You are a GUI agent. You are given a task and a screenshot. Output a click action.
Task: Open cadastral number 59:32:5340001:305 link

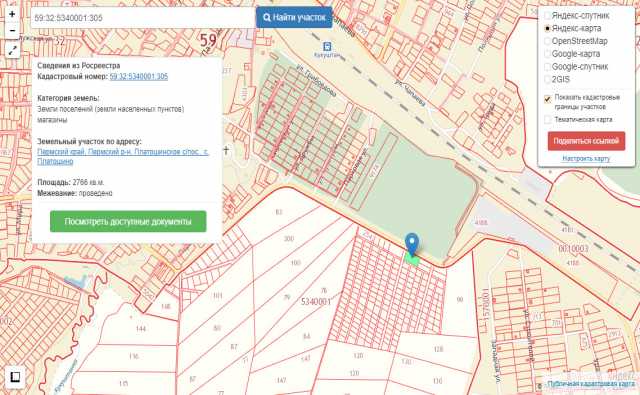(139, 76)
